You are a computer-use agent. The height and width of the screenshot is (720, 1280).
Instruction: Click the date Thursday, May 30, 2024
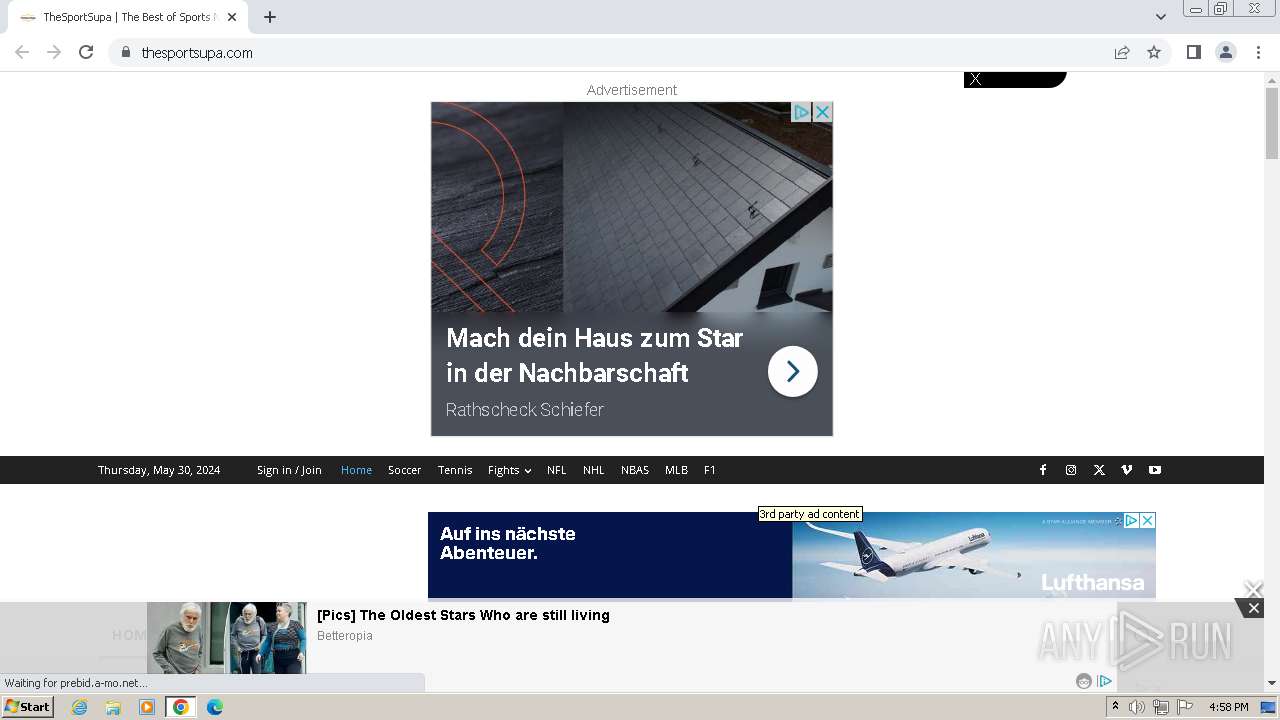pos(159,470)
